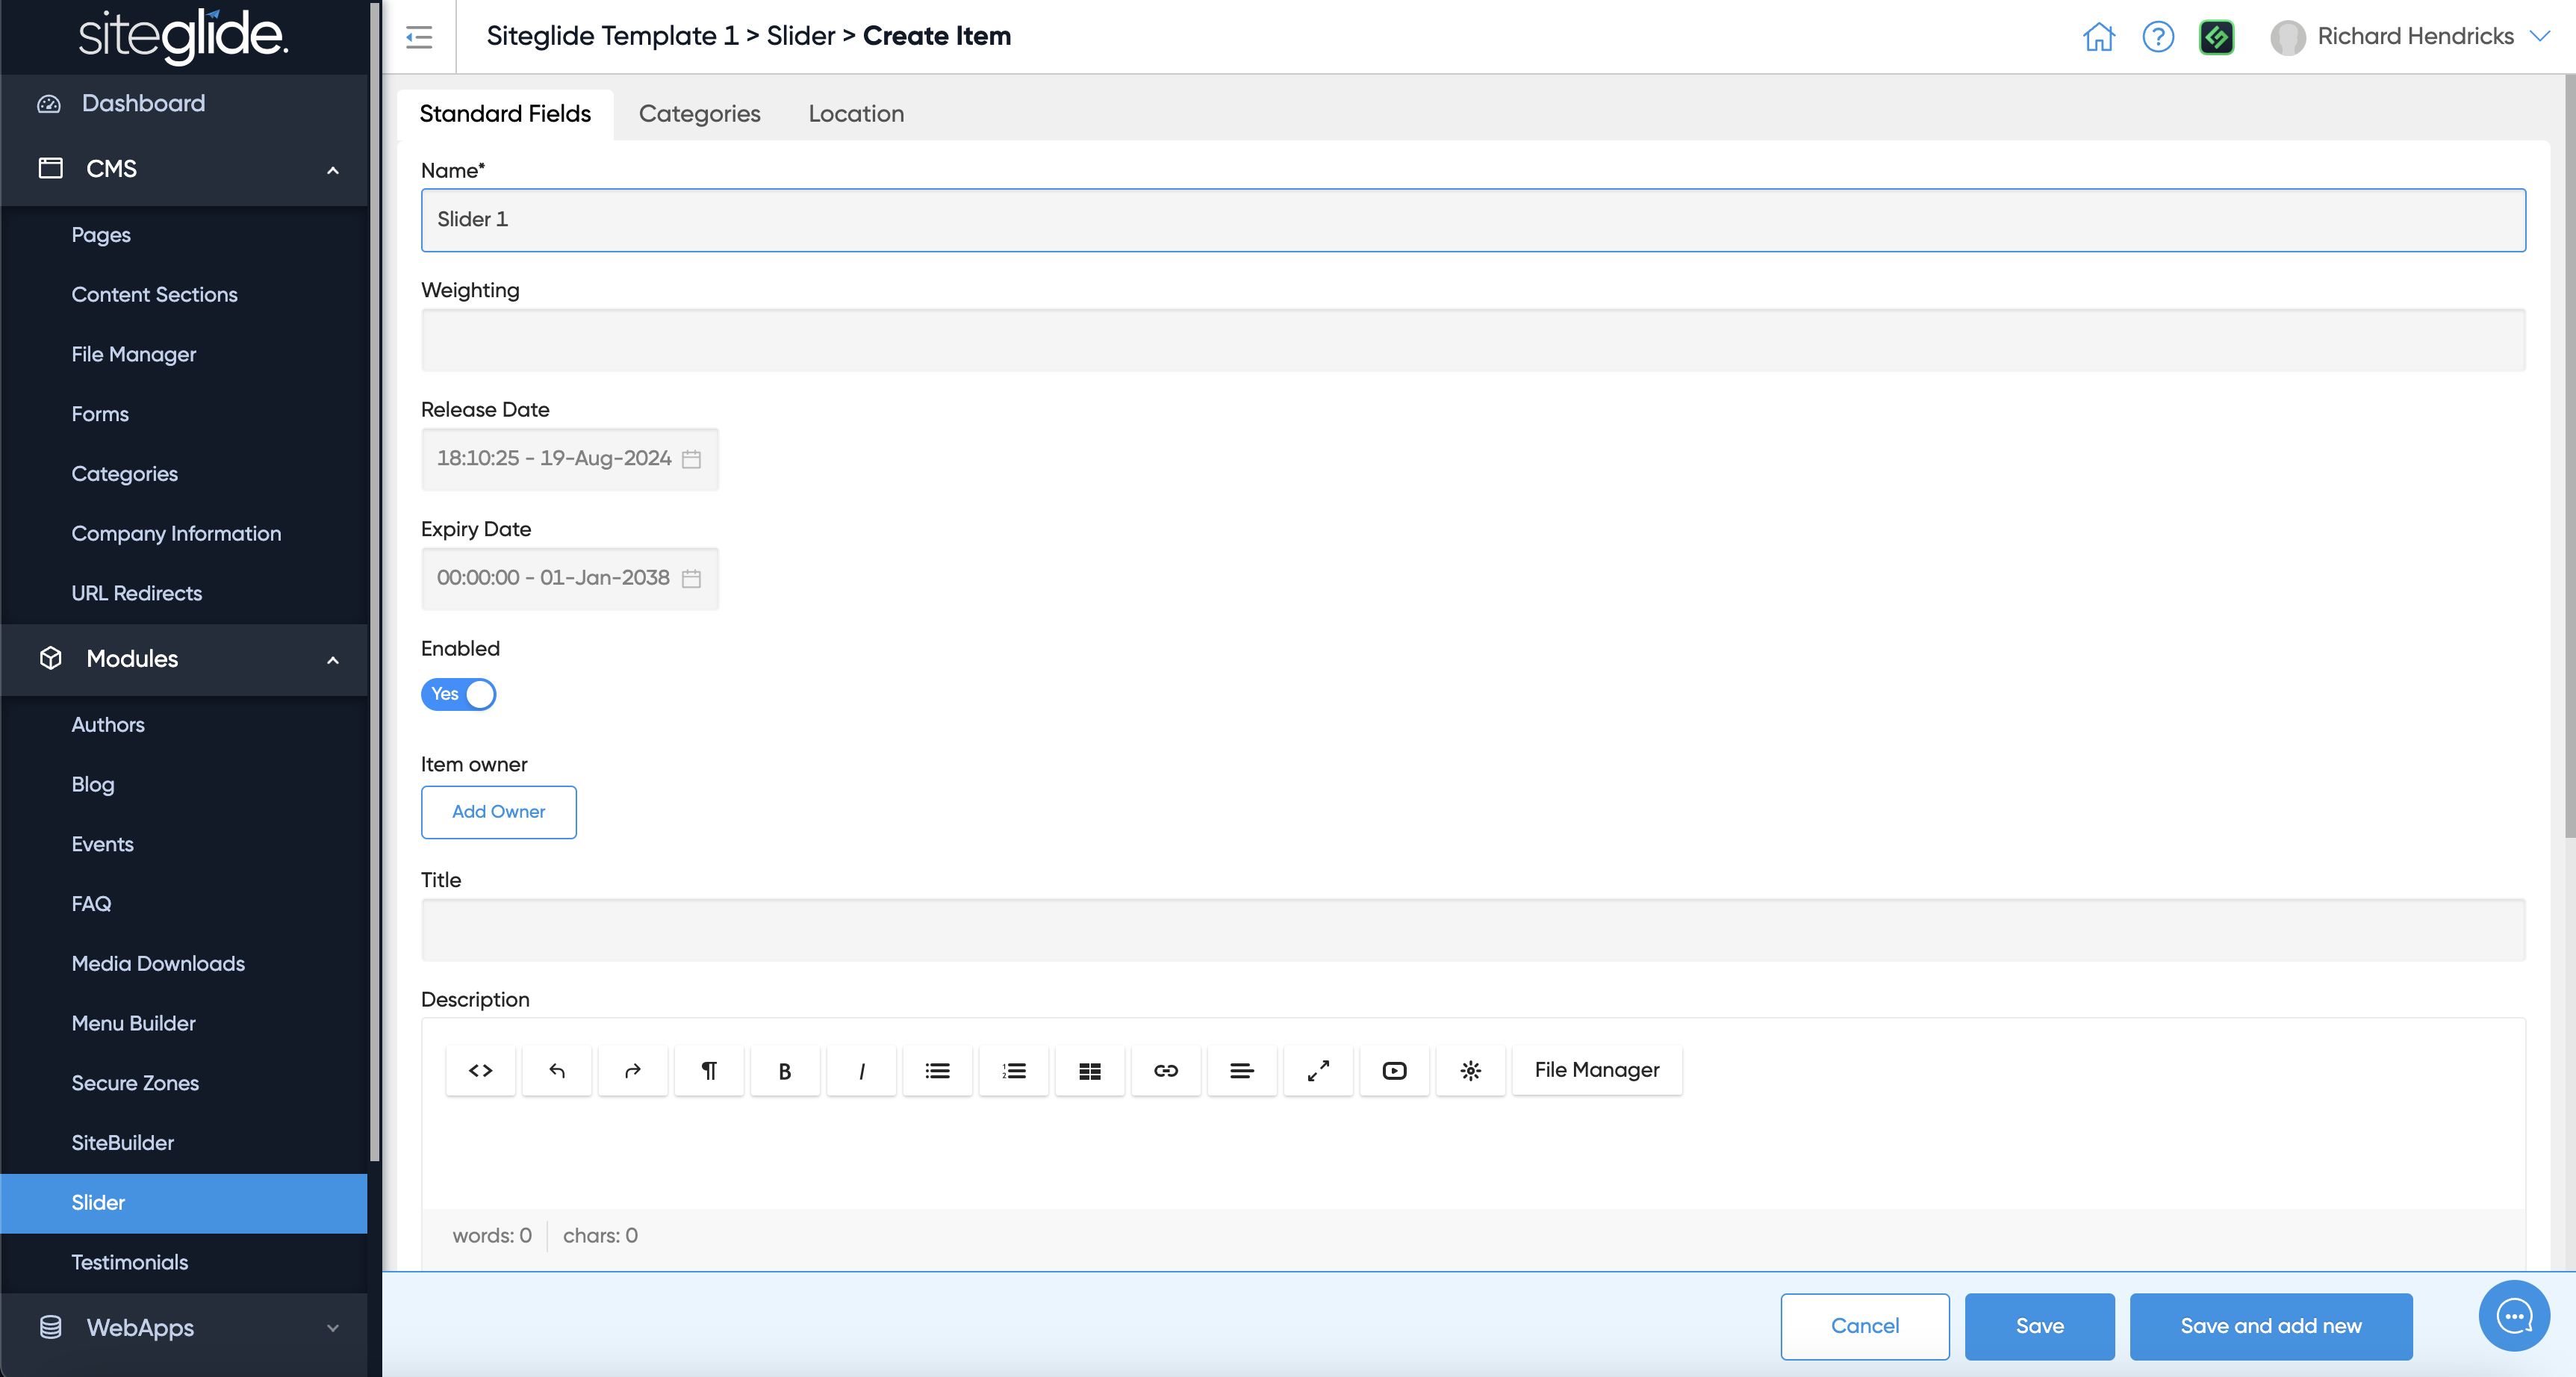Click the undo arrow in editor toolbar

(x=557, y=1071)
